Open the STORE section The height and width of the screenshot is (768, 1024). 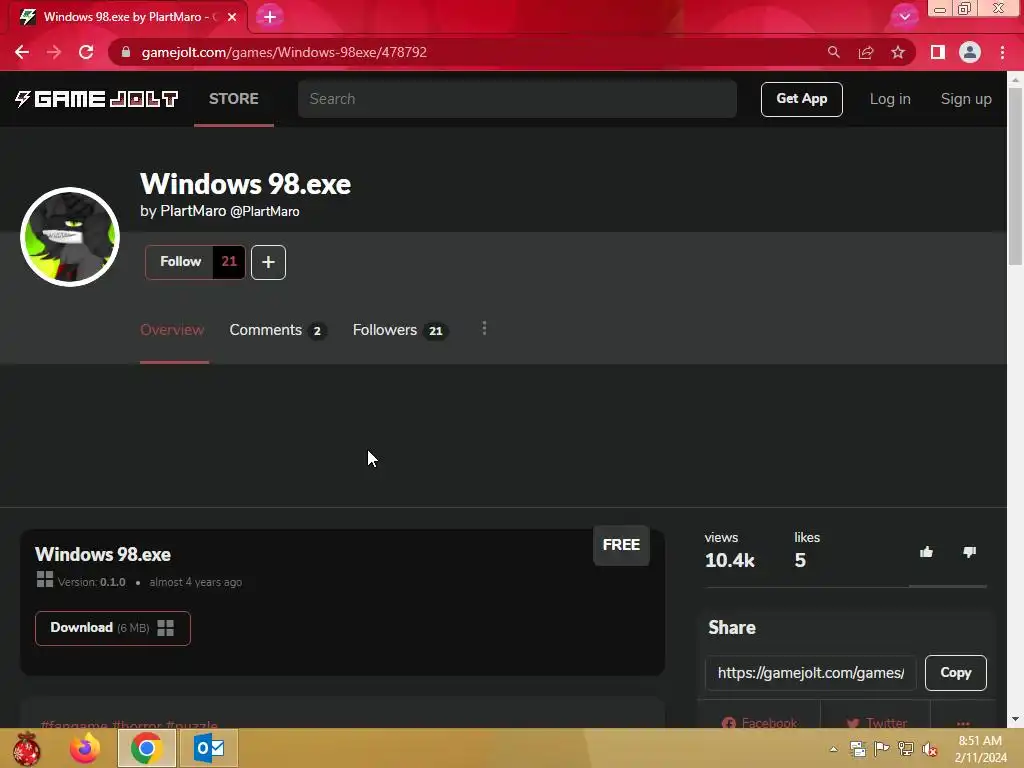tap(234, 99)
